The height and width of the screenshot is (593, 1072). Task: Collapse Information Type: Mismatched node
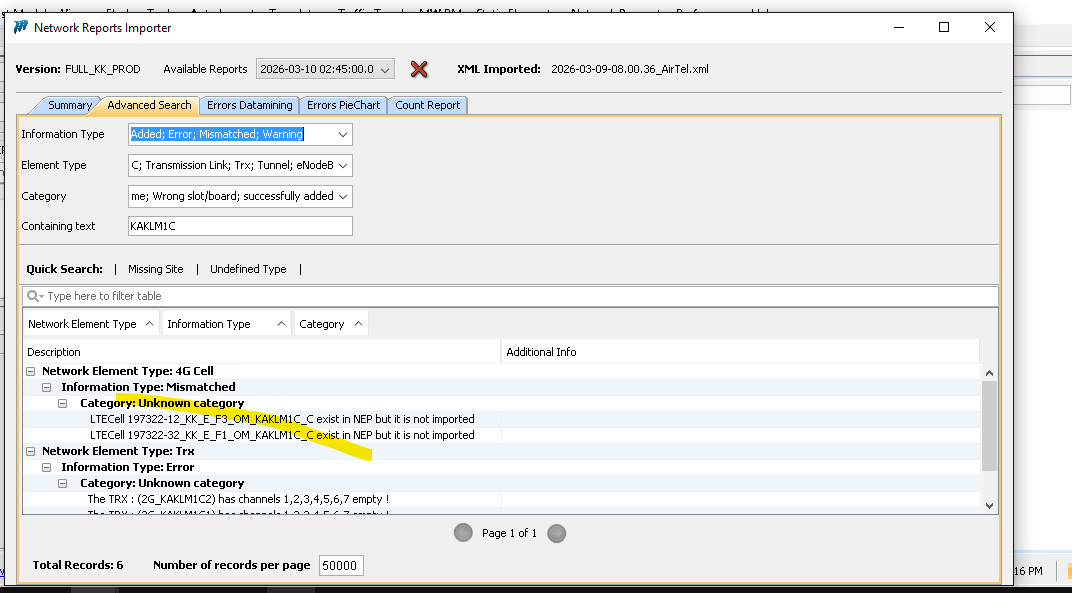click(47, 387)
